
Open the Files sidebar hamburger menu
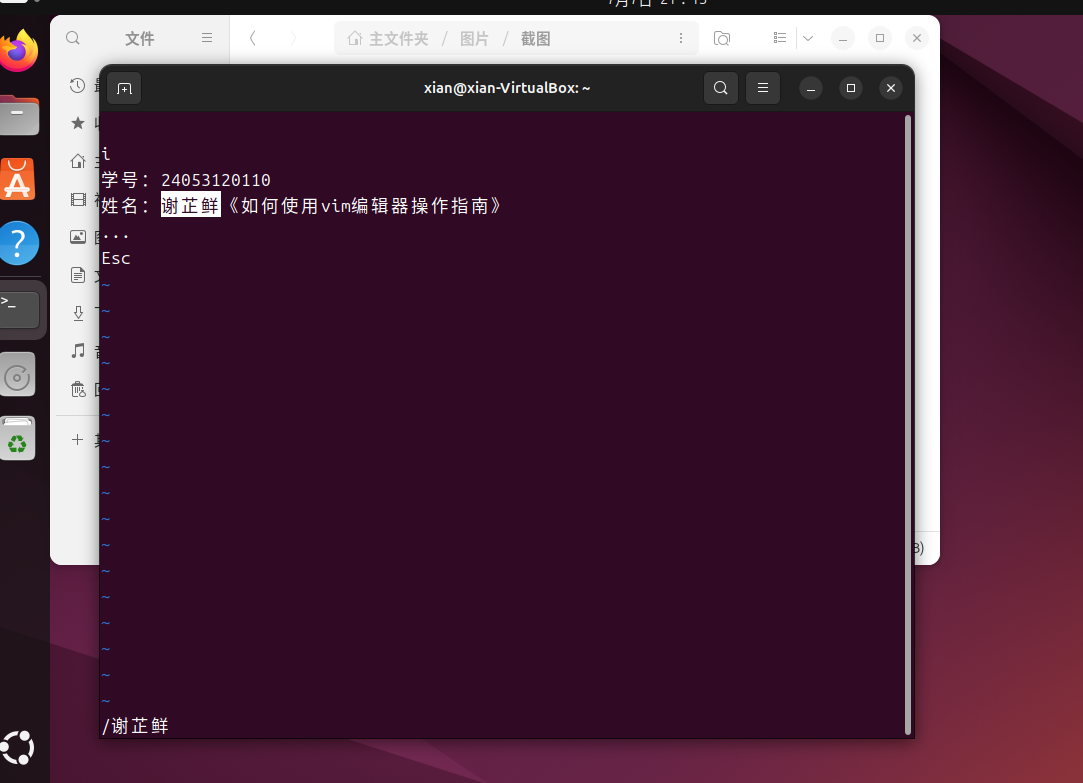[x=207, y=38]
